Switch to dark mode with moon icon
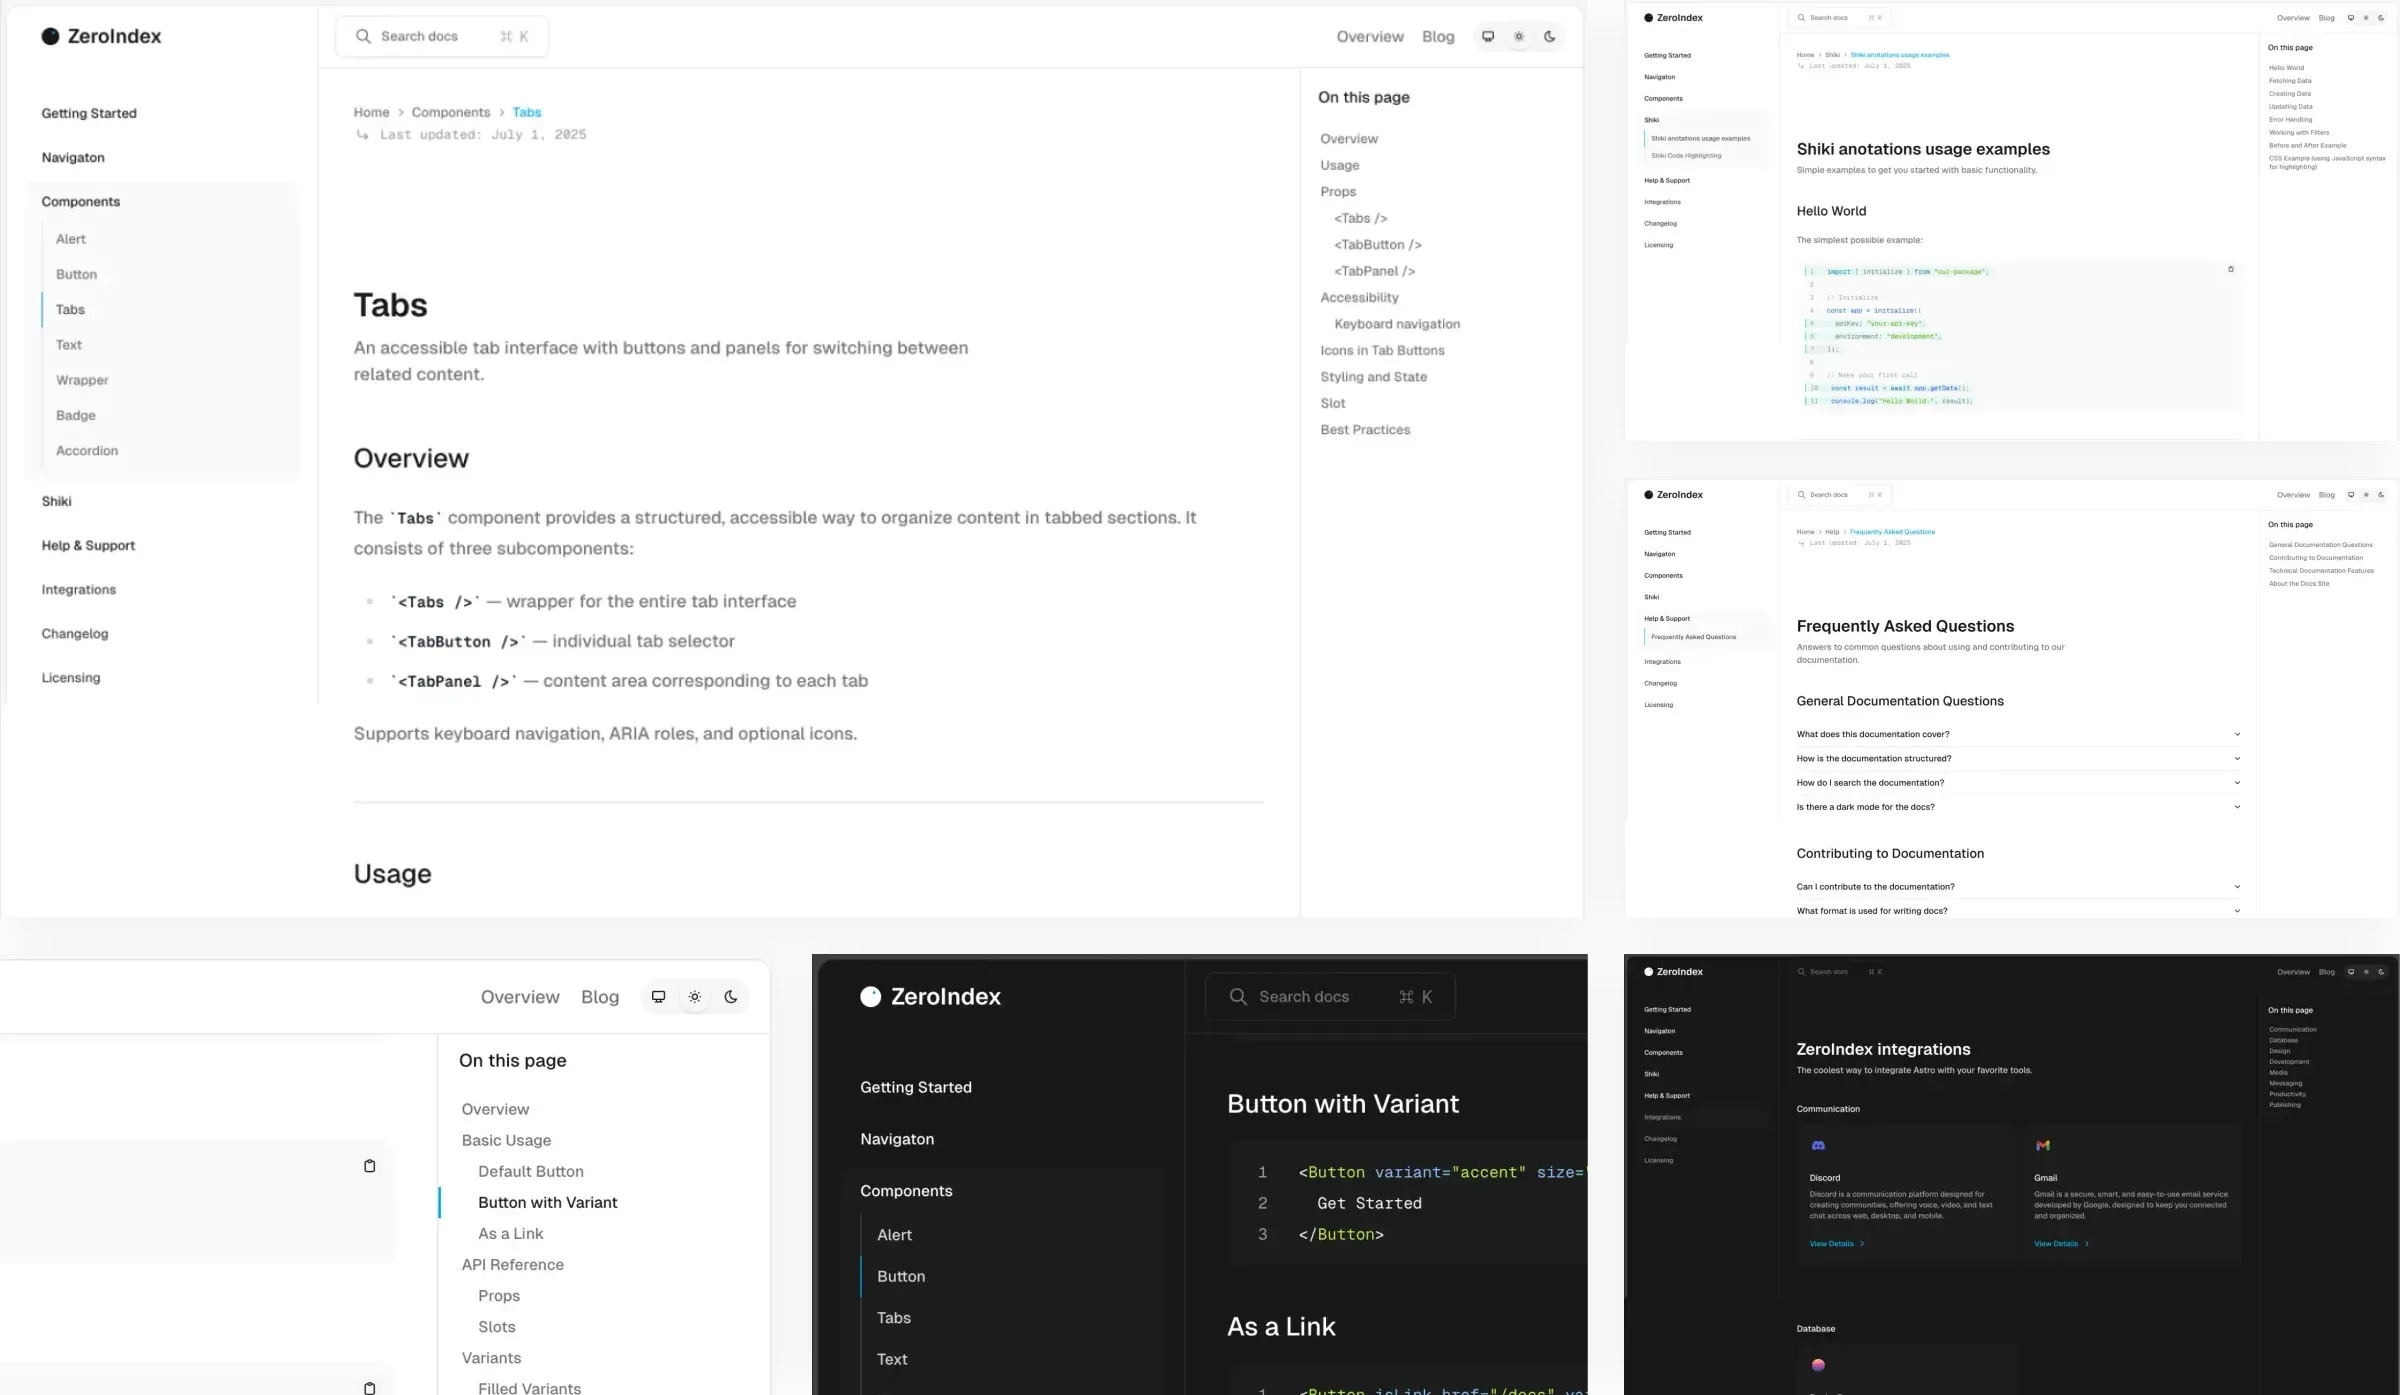 (1549, 36)
